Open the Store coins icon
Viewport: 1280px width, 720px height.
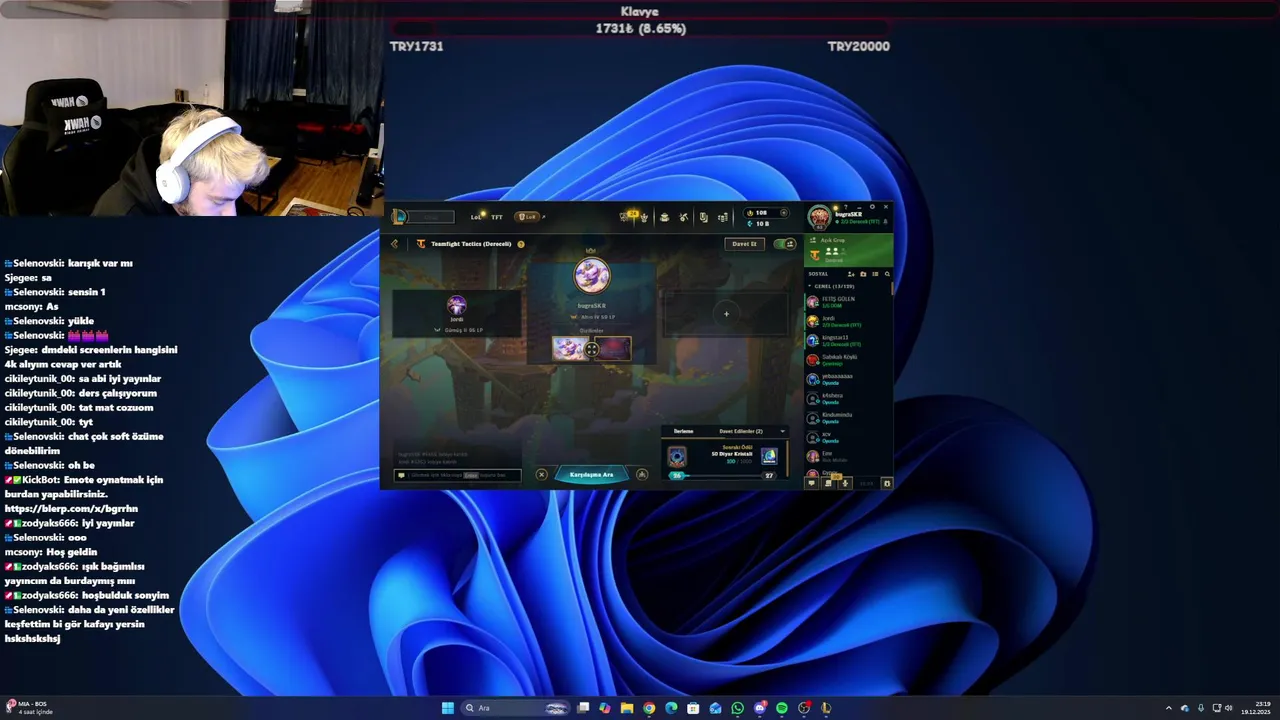click(x=723, y=217)
